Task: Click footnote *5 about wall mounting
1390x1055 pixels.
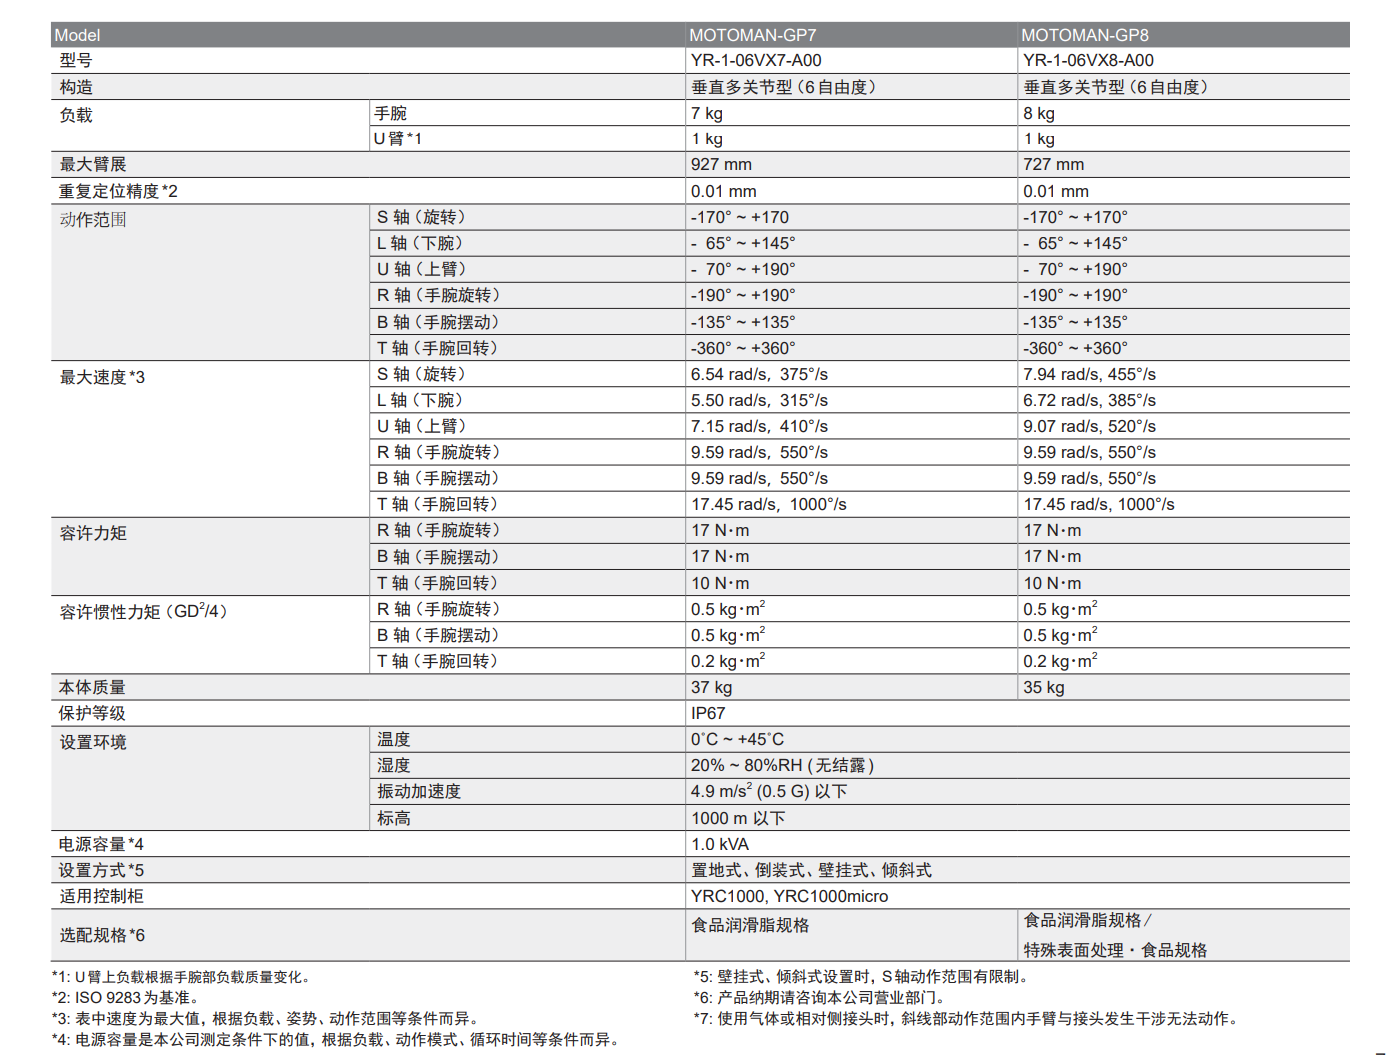Action: 861,976
